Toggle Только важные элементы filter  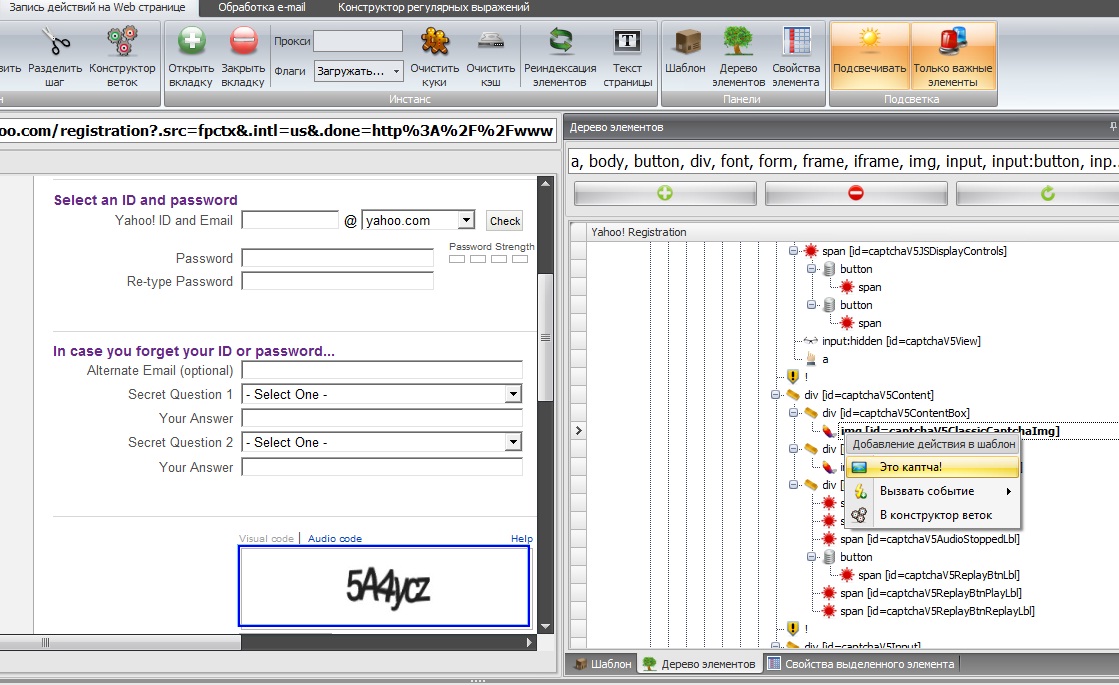(953, 56)
